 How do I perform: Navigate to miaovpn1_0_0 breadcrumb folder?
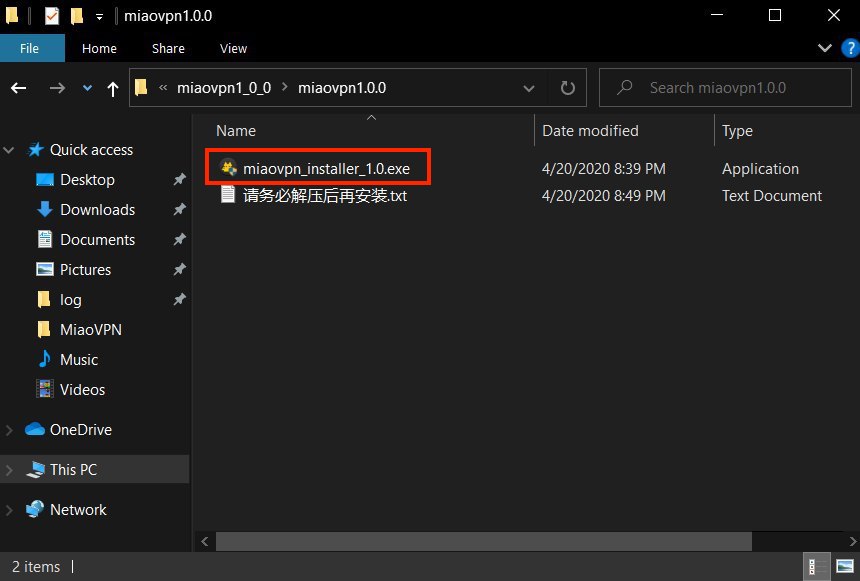[x=223, y=87]
